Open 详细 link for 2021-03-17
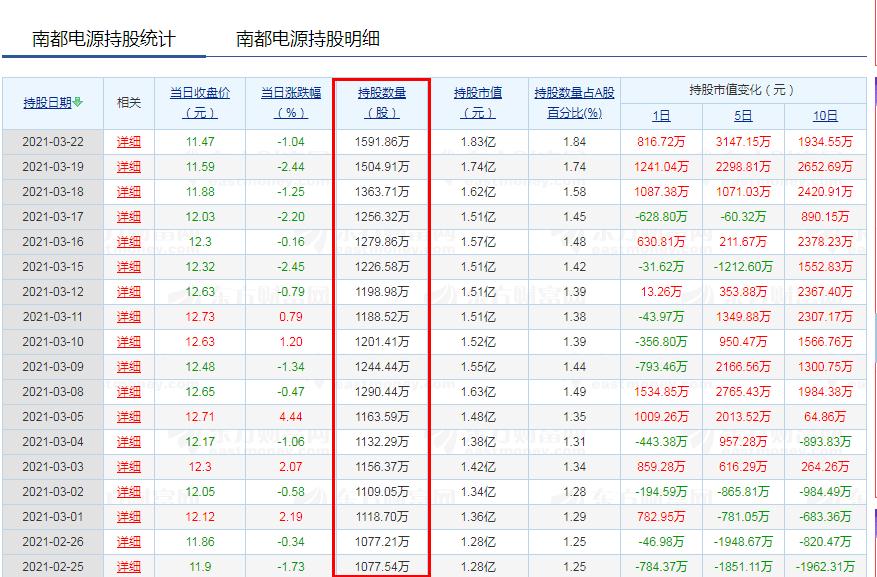The image size is (877, 577). 129,217
